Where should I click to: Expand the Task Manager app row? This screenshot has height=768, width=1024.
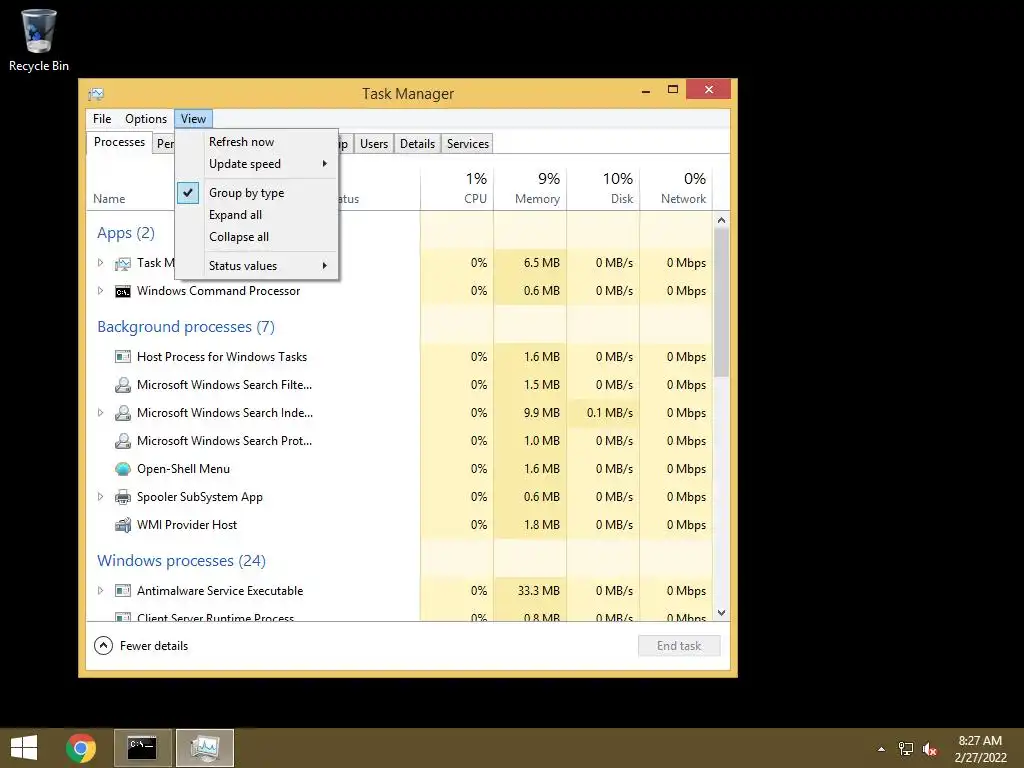click(x=100, y=263)
